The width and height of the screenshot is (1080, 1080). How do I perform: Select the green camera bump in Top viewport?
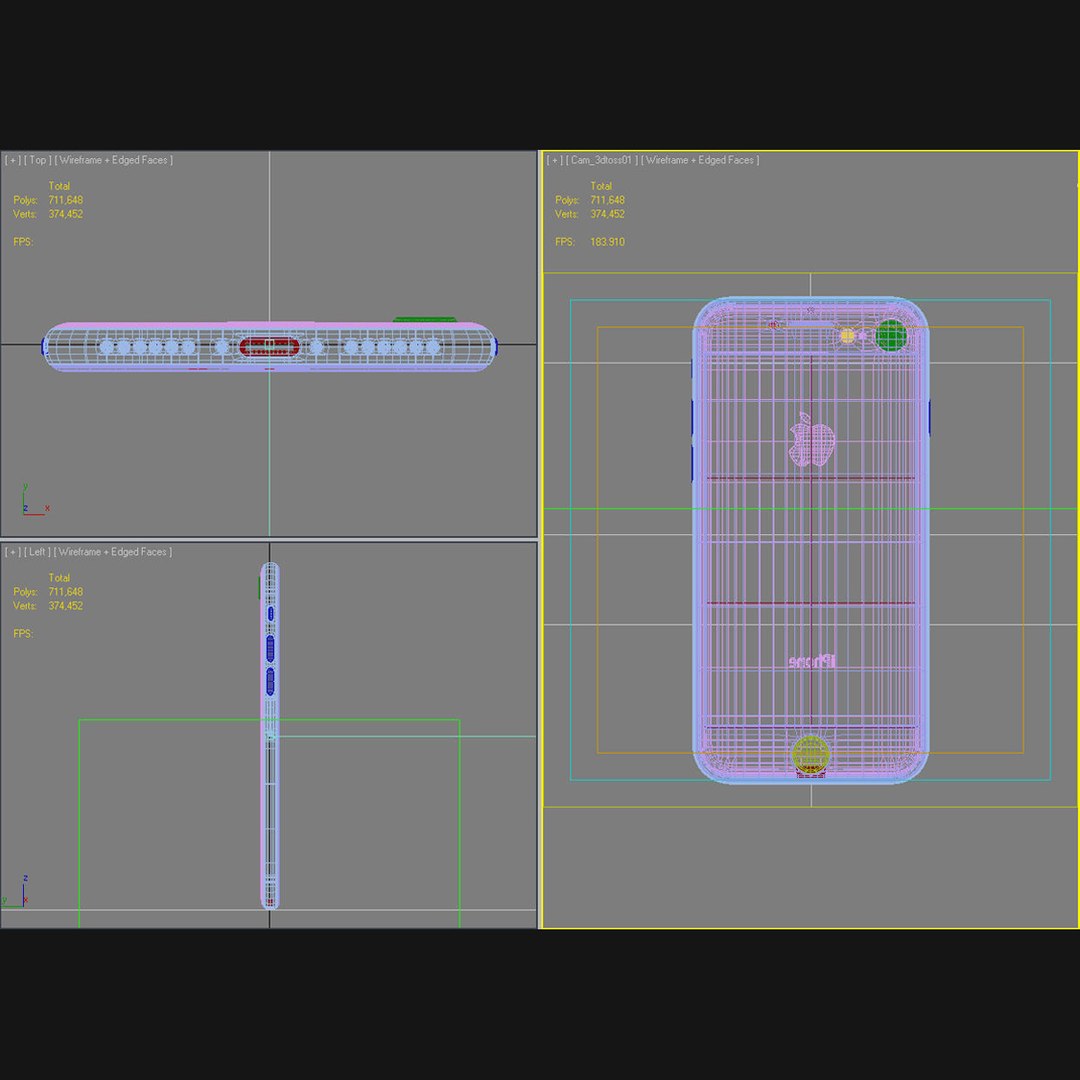(425, 320)
